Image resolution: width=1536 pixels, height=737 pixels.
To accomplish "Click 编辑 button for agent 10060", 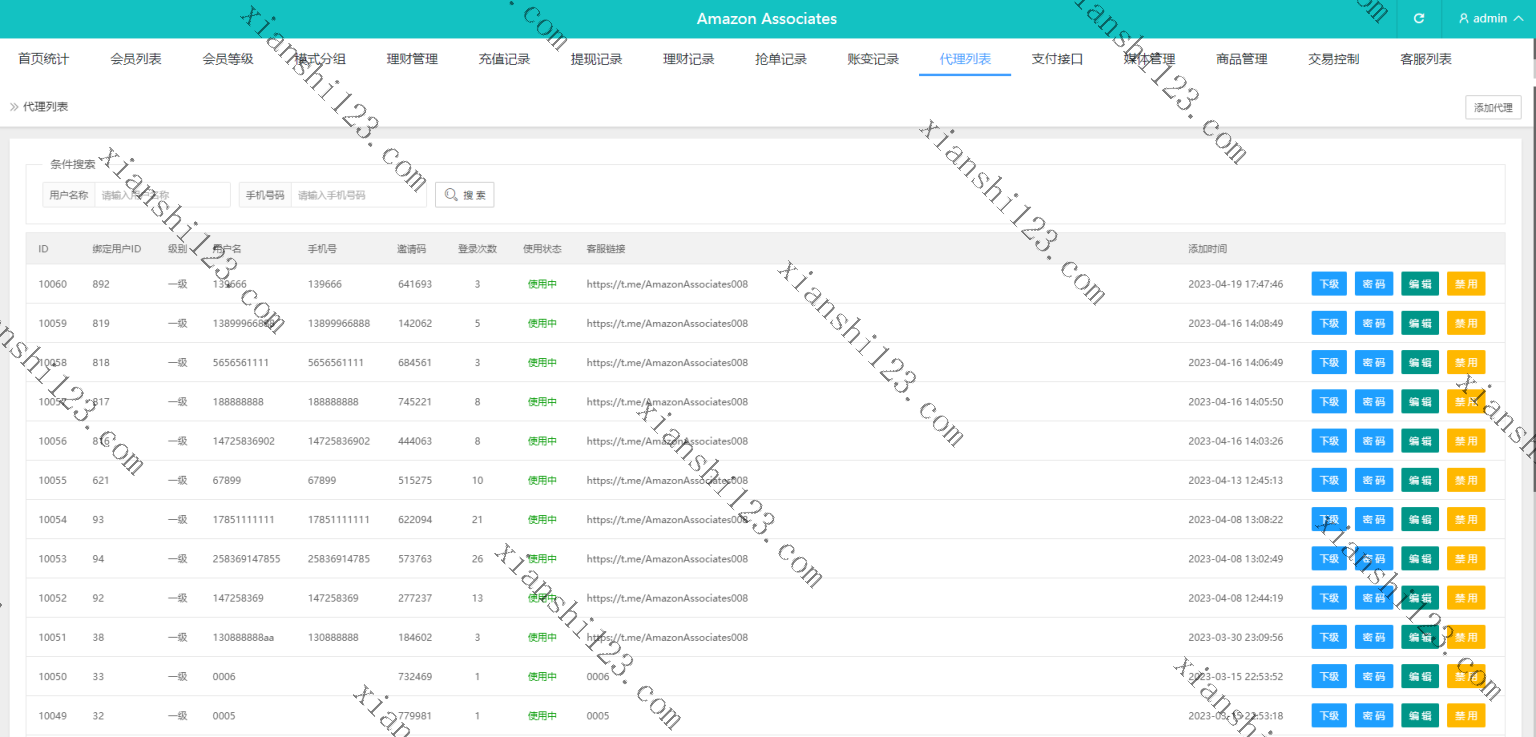I will (1420, 284).
